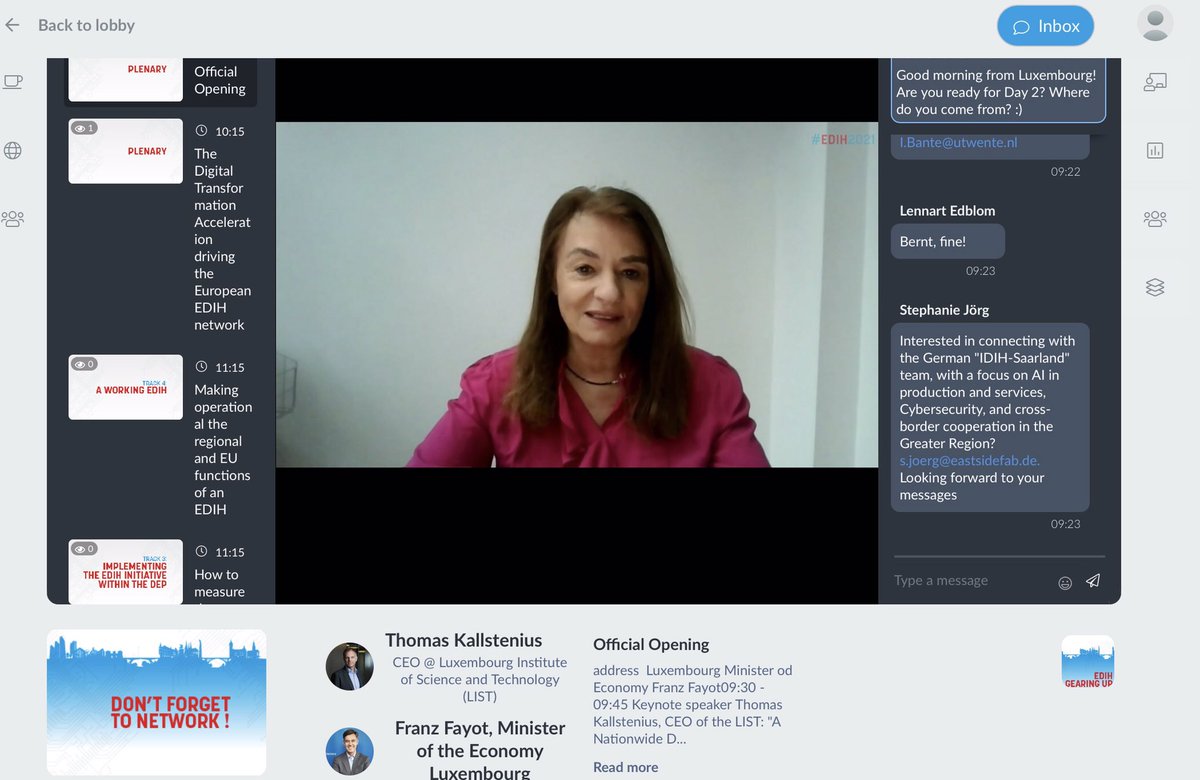Image resolution: width=1200 pixels, height=780 pixels.
Task: Click the I.Bante@utwente.nl email link
Action: point(958,143)
